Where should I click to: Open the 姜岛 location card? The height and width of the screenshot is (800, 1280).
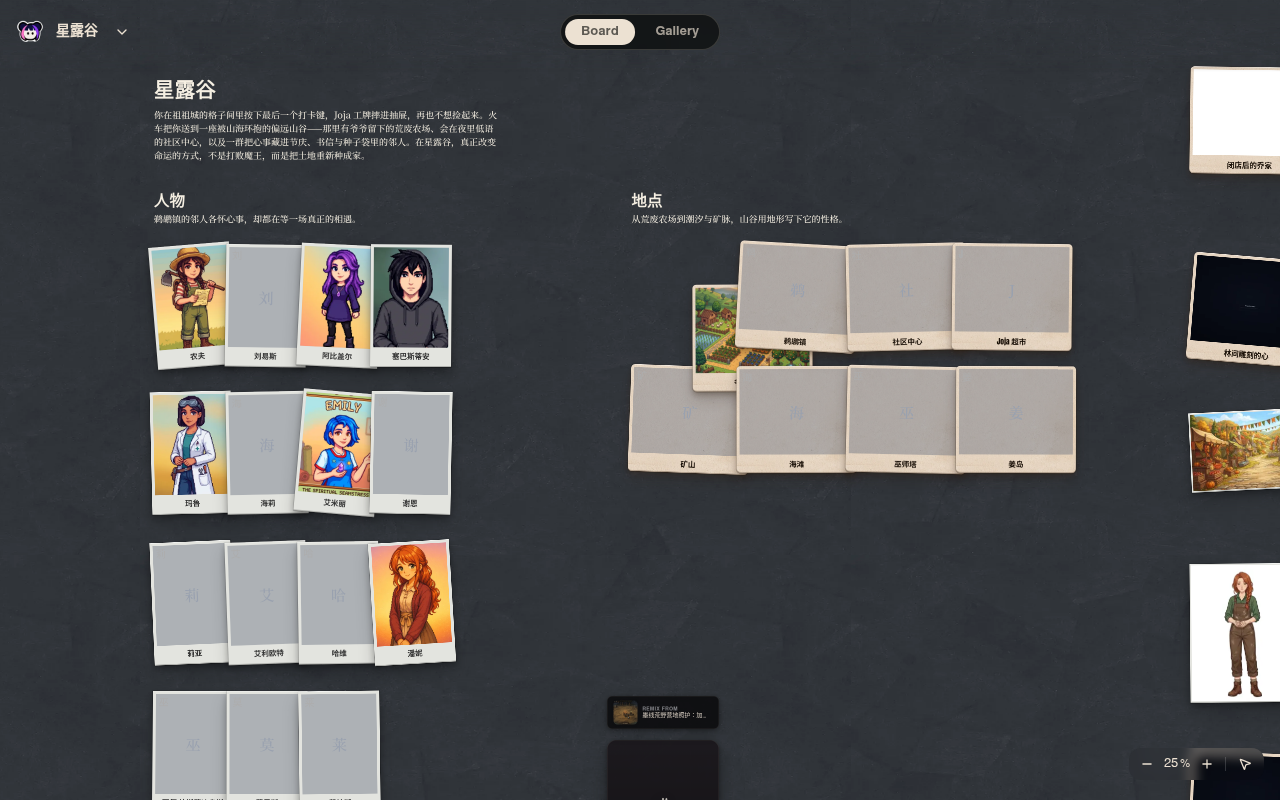coord(1016,419)
